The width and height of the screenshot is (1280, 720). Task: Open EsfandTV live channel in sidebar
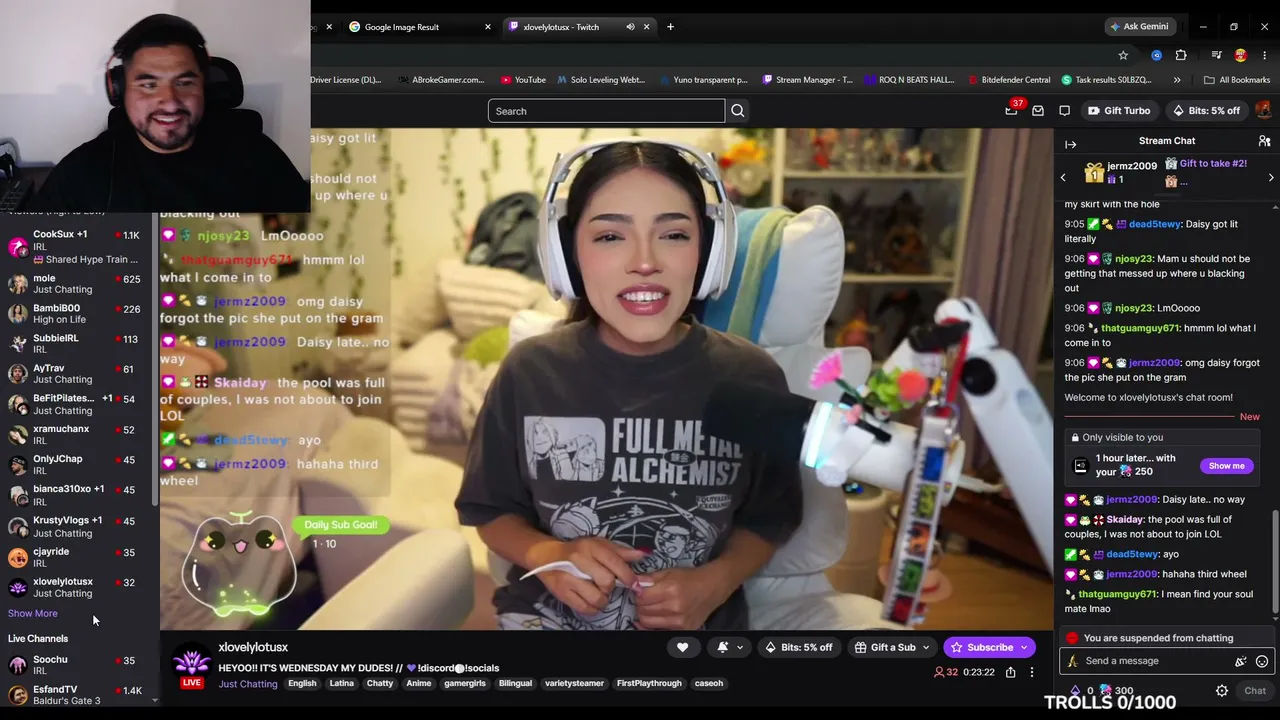pyautogui.click(x=79, y=695)
